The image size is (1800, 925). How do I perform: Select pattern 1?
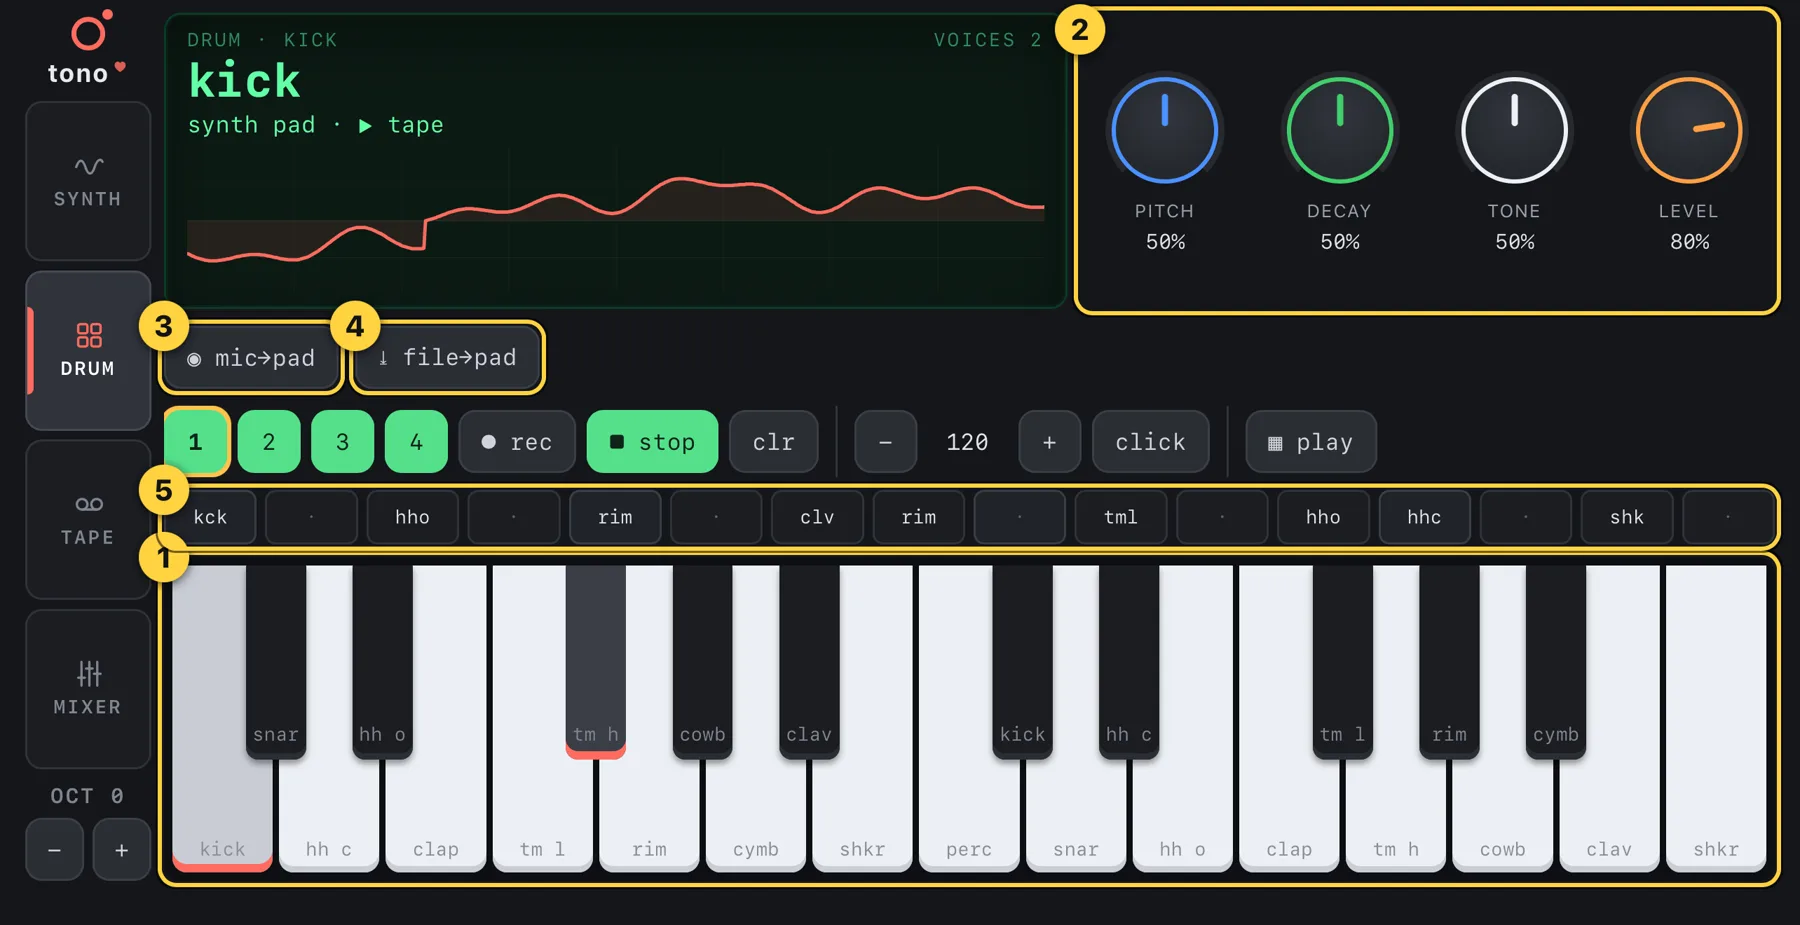(196, 441)
